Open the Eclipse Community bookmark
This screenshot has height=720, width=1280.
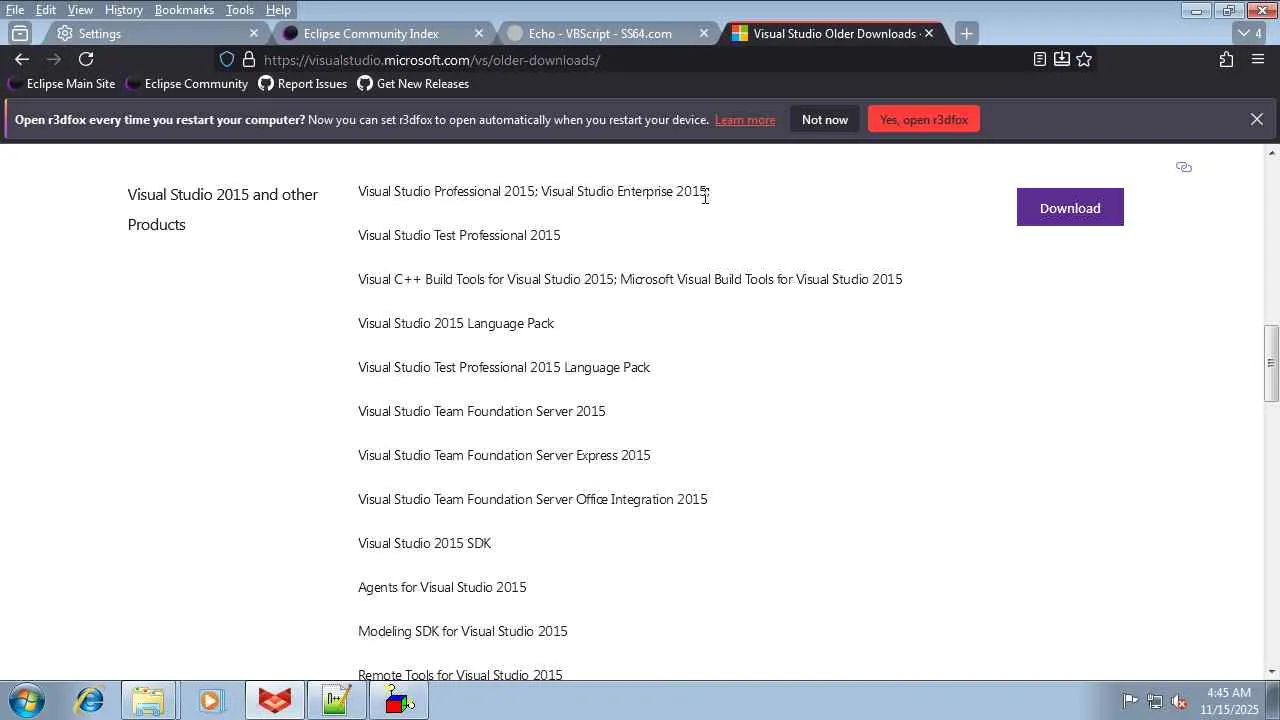click(x=186, y=84)
